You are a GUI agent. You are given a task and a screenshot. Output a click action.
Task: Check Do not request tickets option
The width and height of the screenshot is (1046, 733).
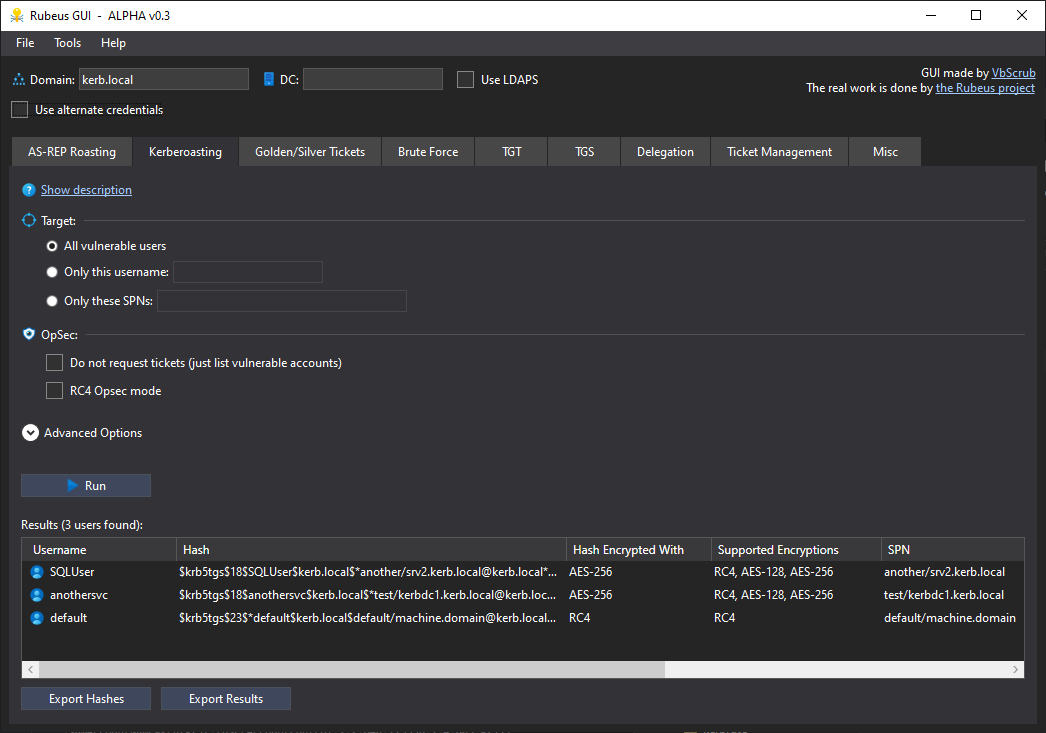54,362
